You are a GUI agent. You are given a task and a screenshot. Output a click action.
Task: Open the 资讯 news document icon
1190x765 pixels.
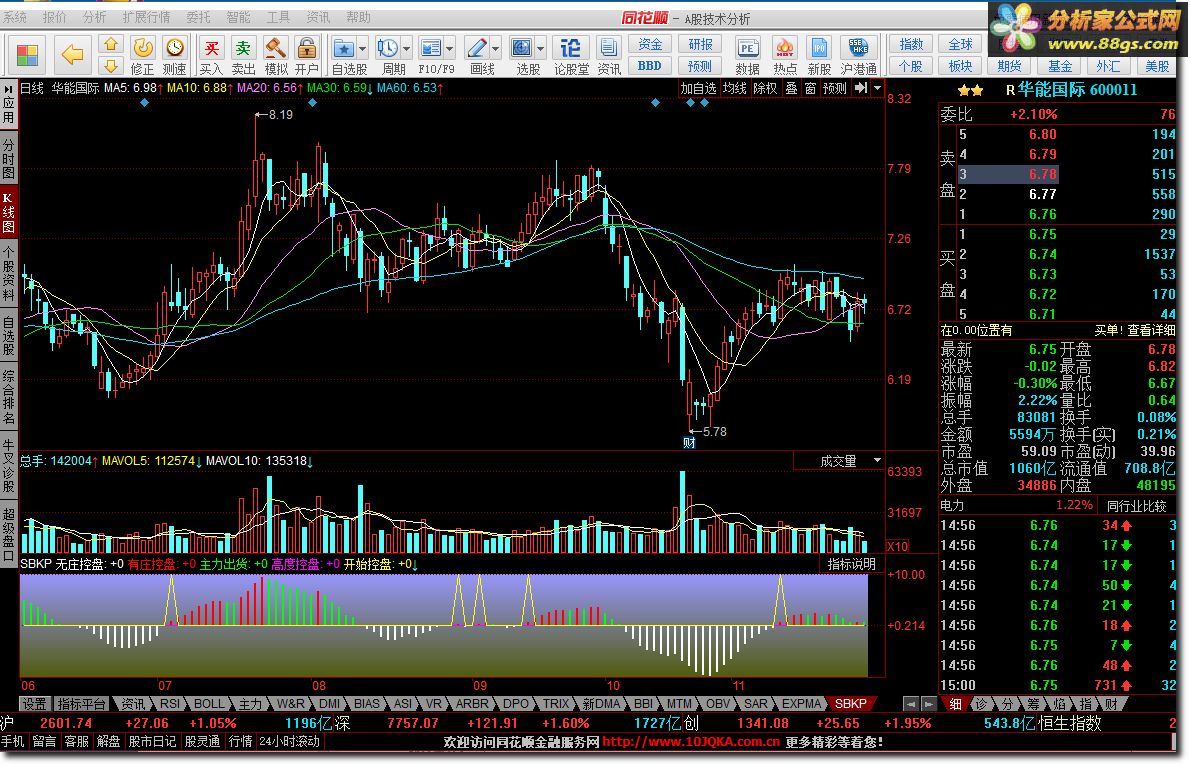(x=609, y=56)
